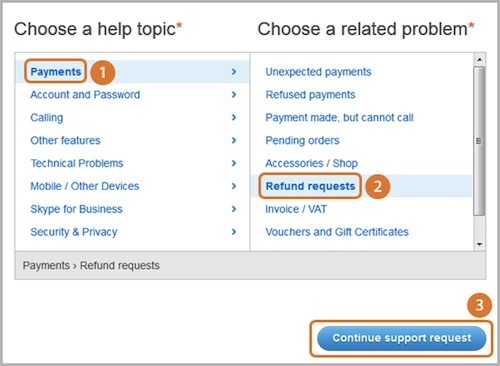The height and width of the screenshot is (366, 500).
Task: Click the Other features row chevron
Action: tap(234, 140)
